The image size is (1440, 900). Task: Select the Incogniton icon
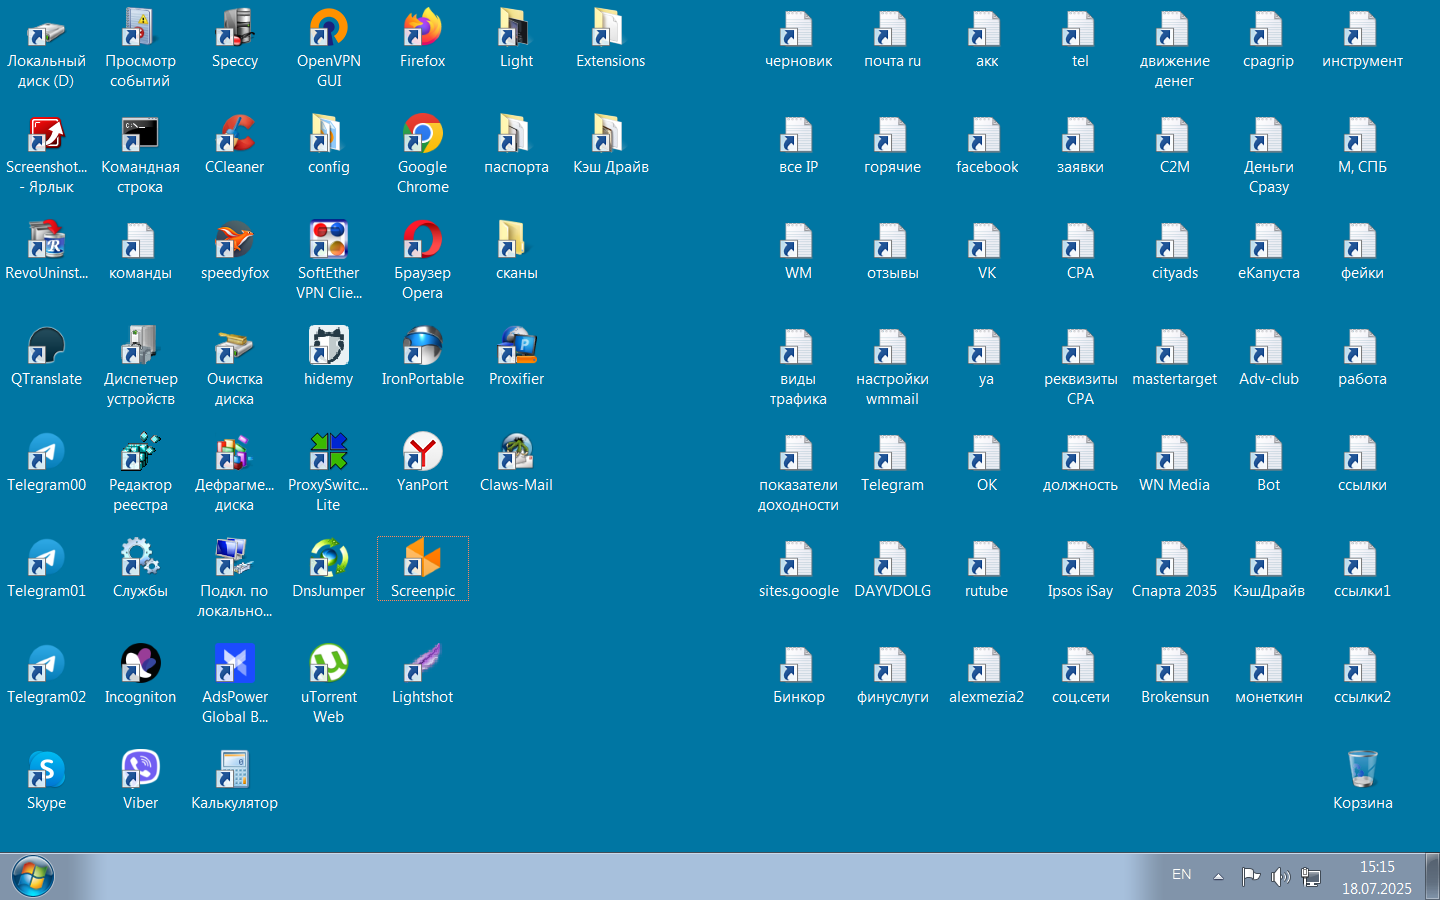pyautogui.click(x=140, y=674)
